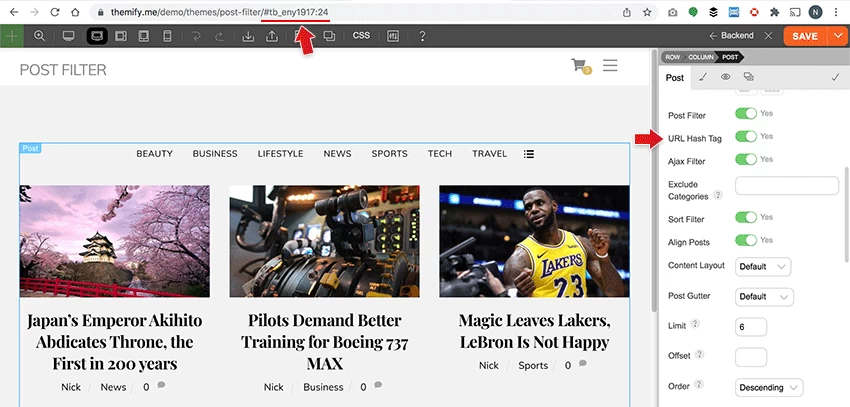The width and height of the screenshot is (850, 407).
Task: Open the builder sliders settings icon
Action: (393, 36)
